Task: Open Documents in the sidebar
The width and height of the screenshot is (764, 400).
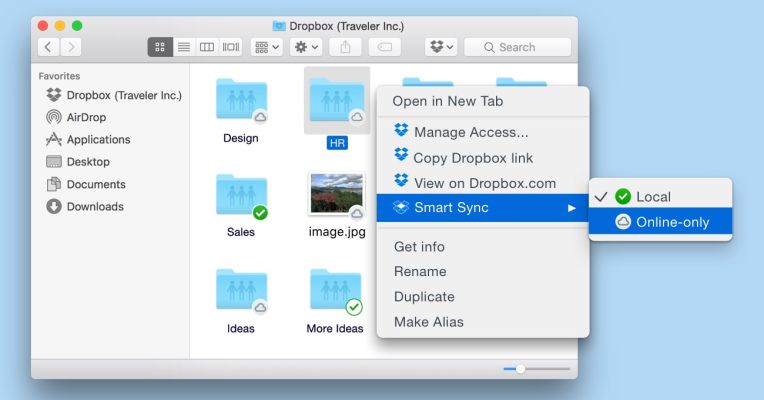Action: tap(86, 184)
